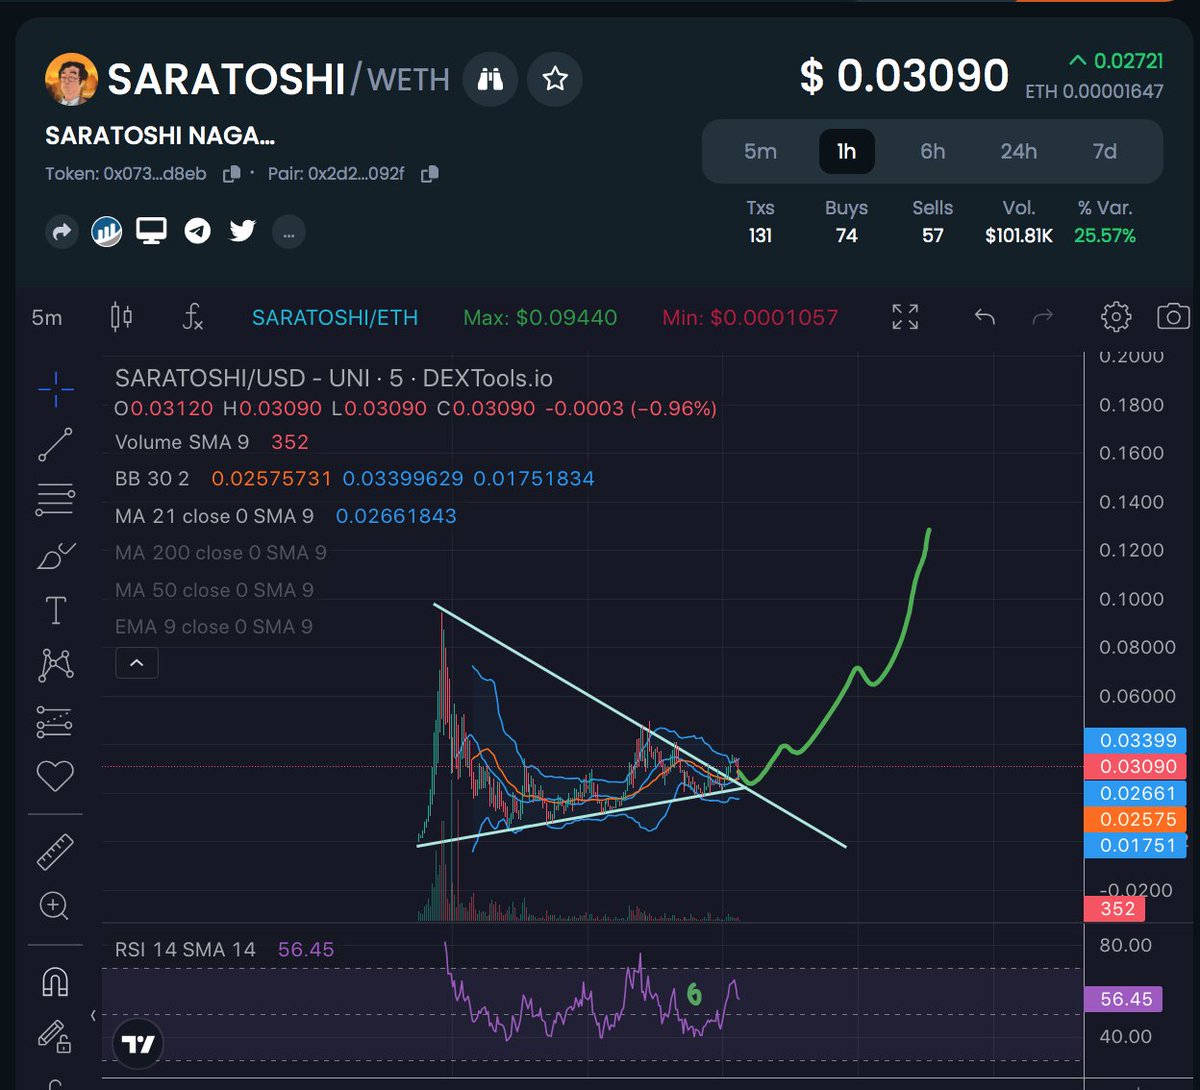Click the share arrow icon

click(62, 232)
